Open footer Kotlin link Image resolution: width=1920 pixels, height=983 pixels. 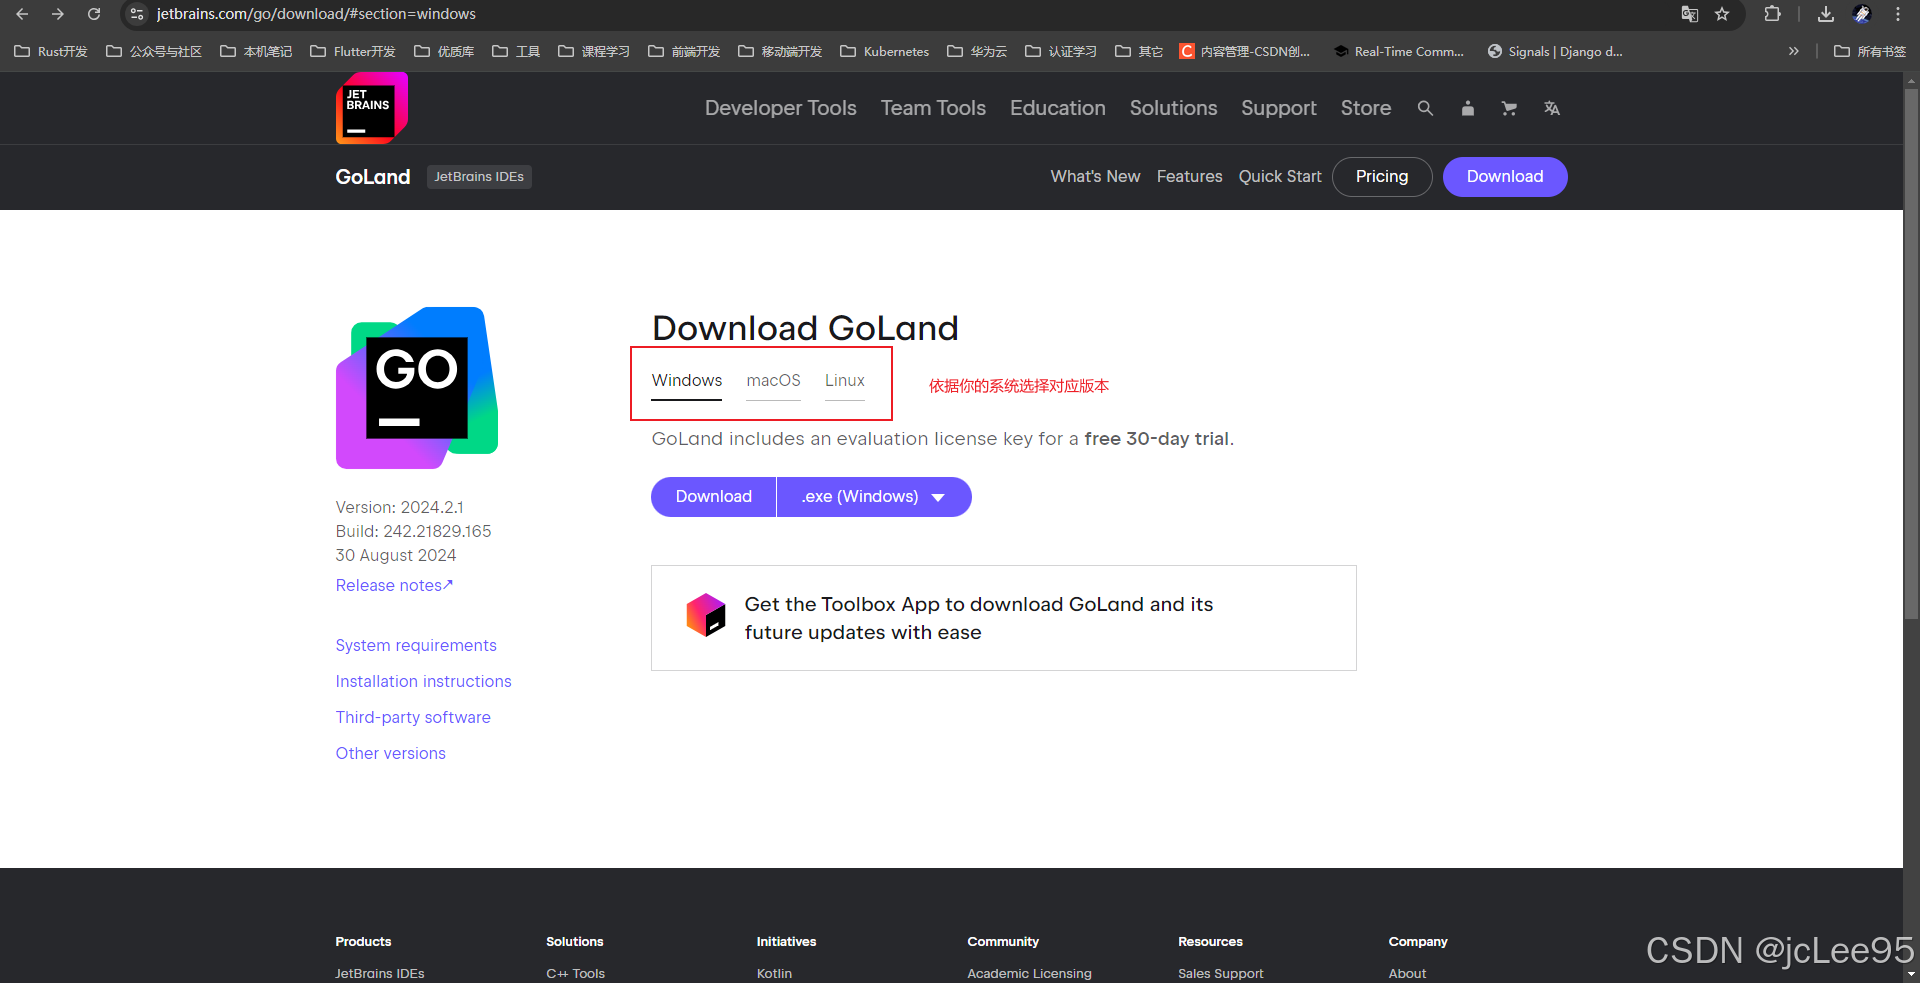(774, 973)
